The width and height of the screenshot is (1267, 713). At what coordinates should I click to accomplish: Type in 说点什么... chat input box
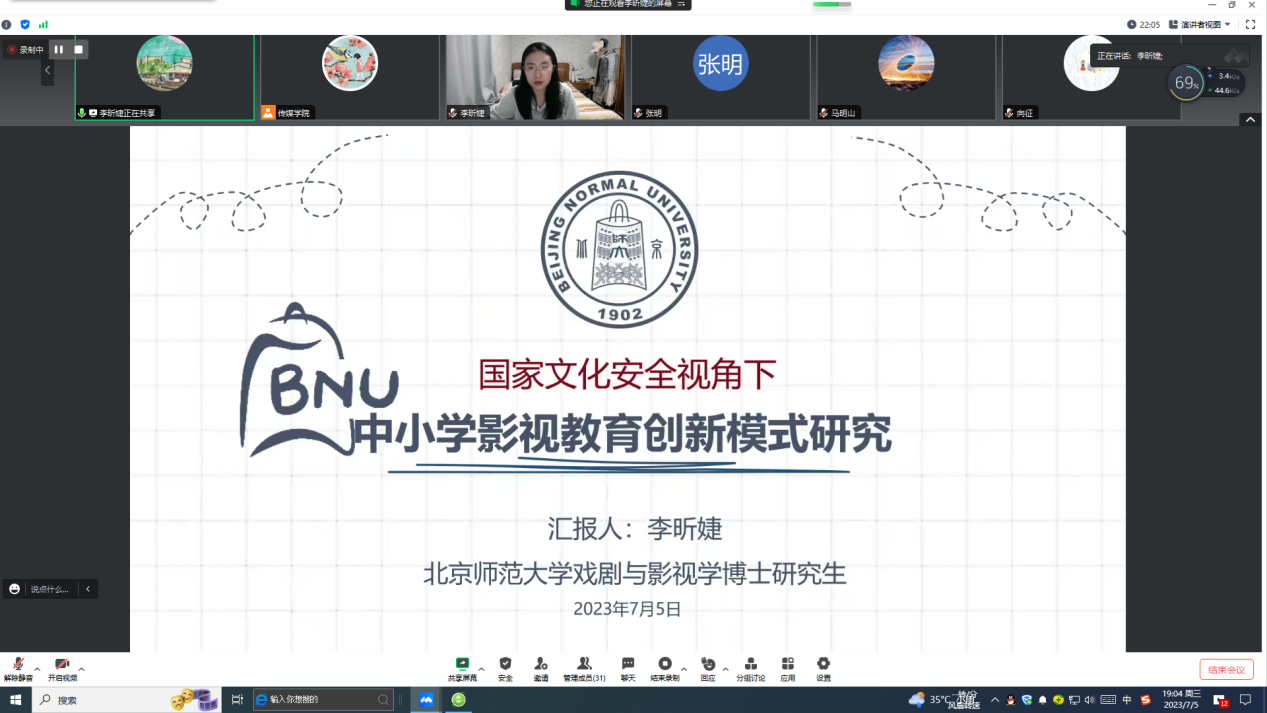click(50, 589)
